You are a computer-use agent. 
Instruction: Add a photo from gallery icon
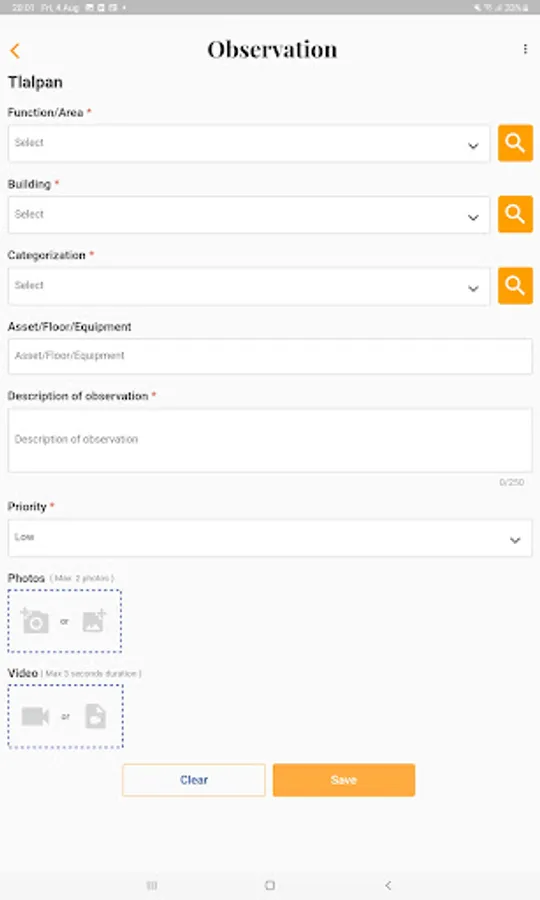94,621
